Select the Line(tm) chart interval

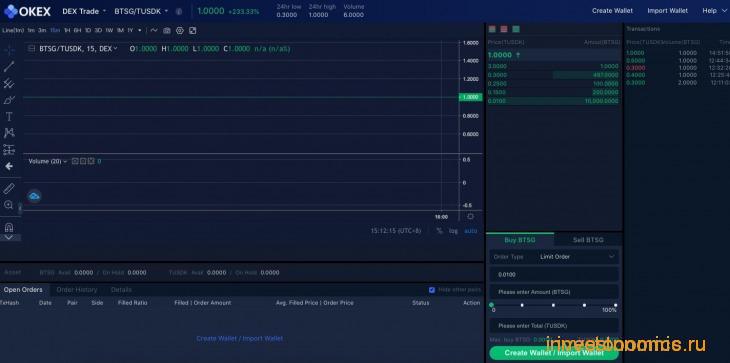(x=13, y=31)
